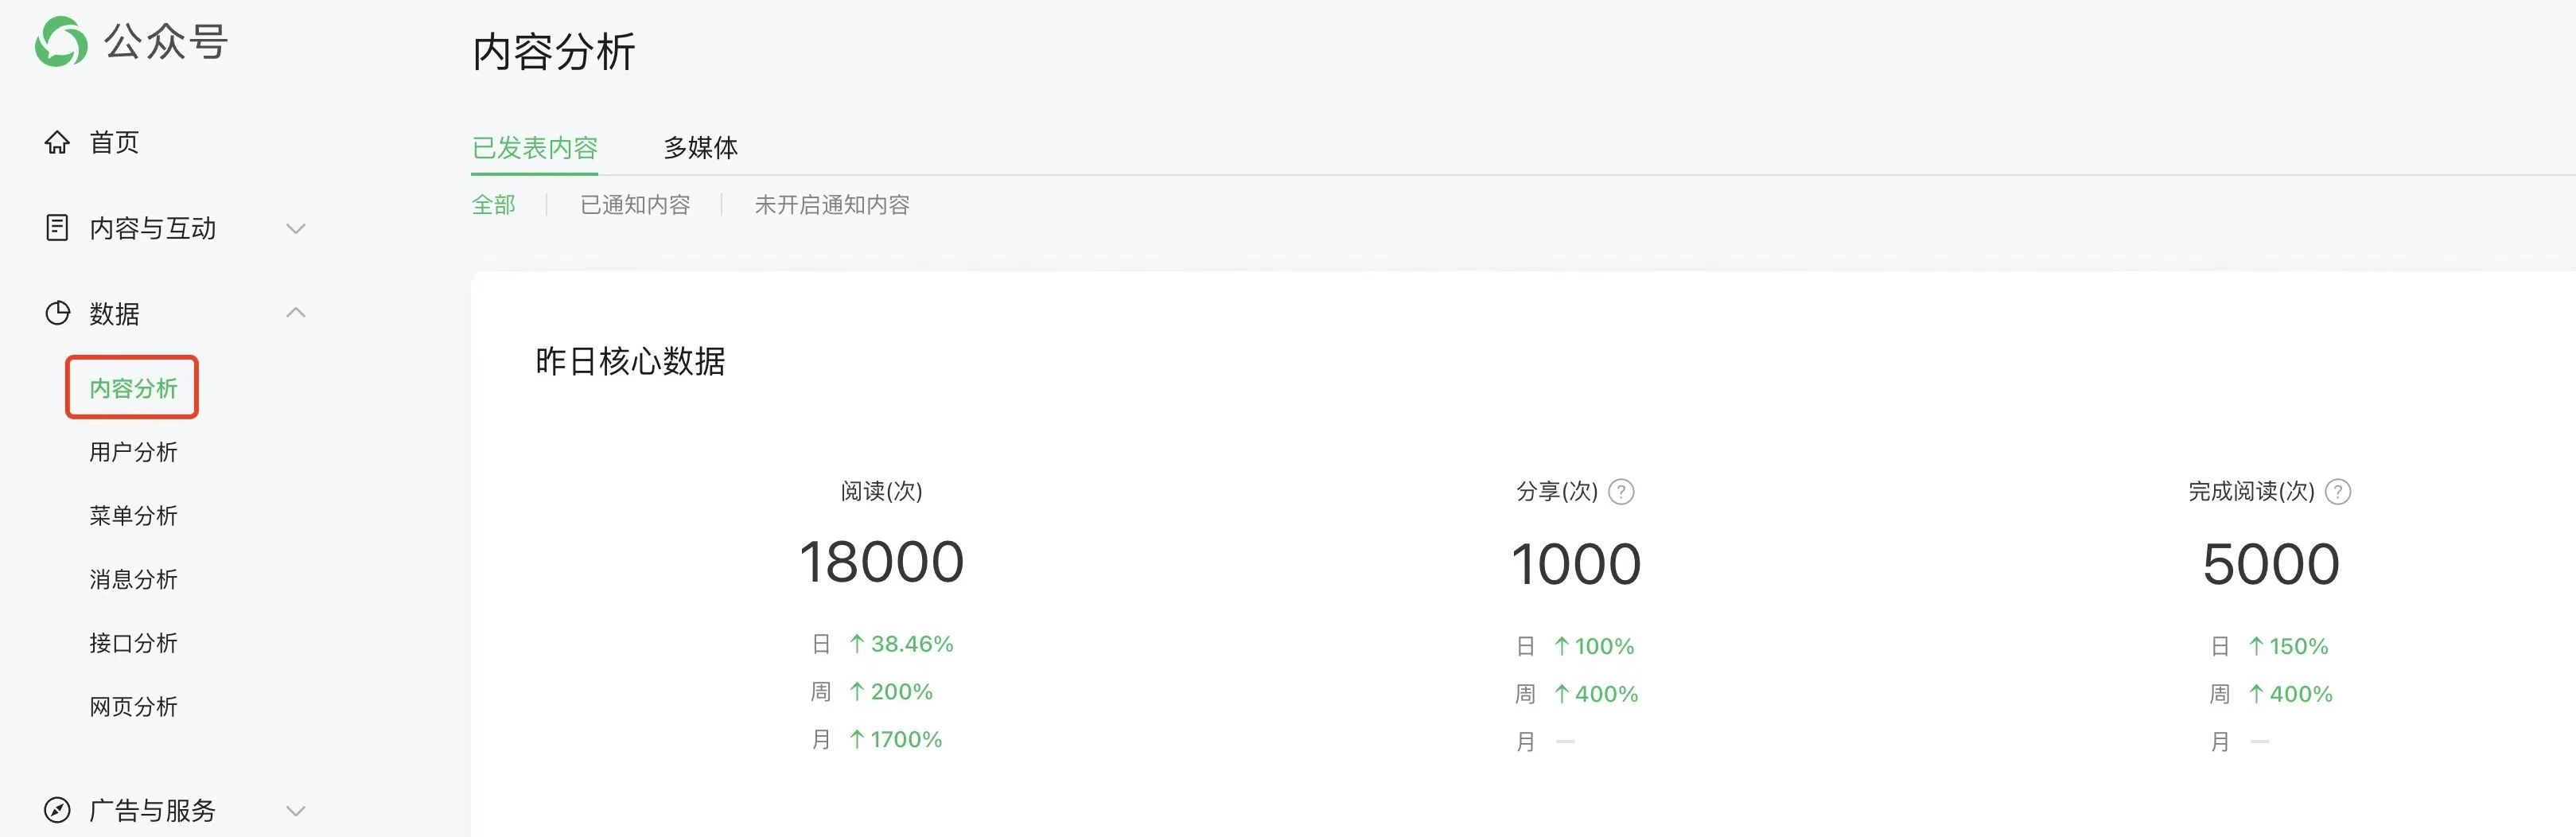The image size is (2576, 837).
Task: Click the pie chart icon beside 数据
Action: [x=57, y=313]
